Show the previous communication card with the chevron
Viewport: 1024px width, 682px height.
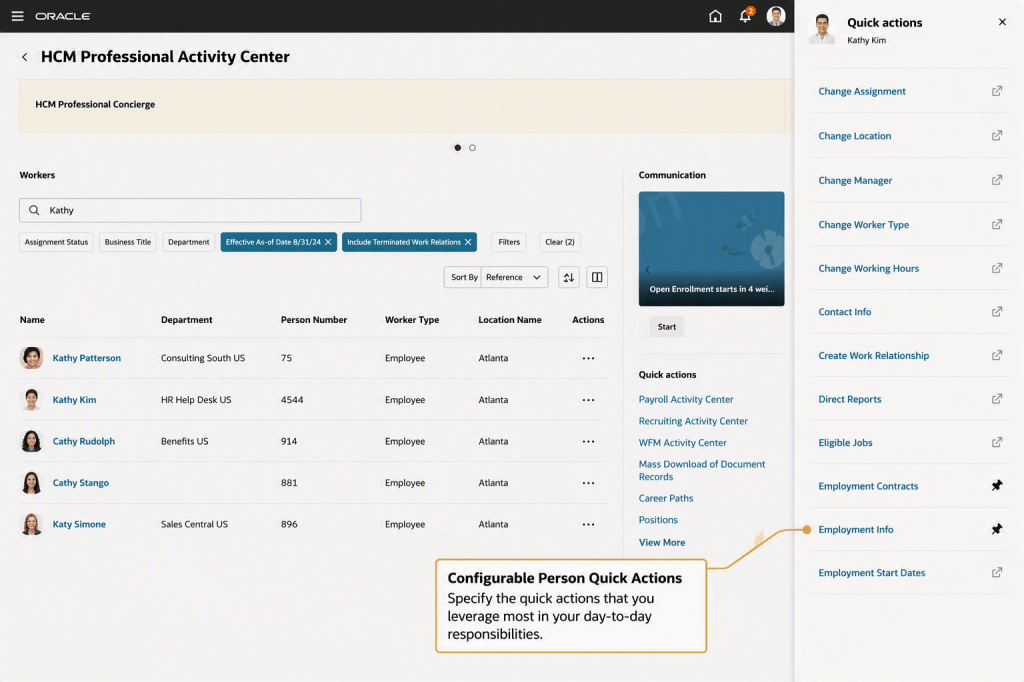(x=648, y=270)
